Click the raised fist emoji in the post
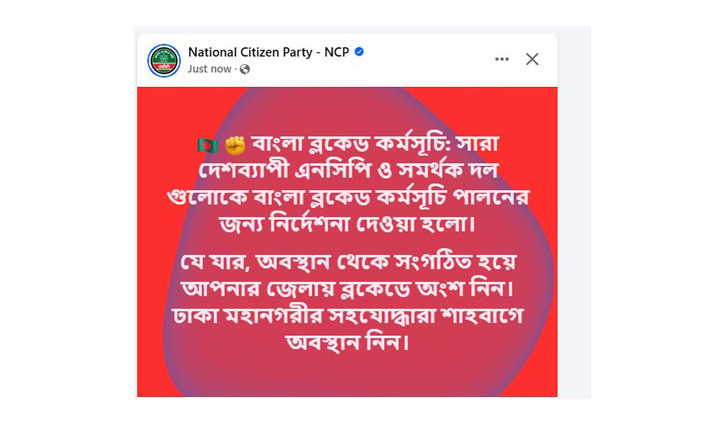 pyautogui.click(x=235, y=145)
